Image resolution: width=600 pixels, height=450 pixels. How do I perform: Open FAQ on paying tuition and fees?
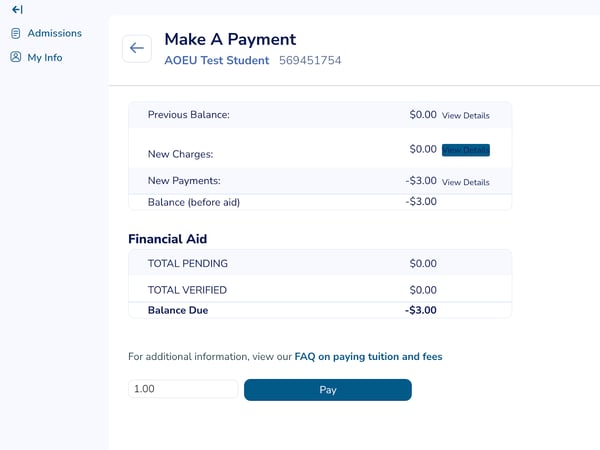pos(368,357)
